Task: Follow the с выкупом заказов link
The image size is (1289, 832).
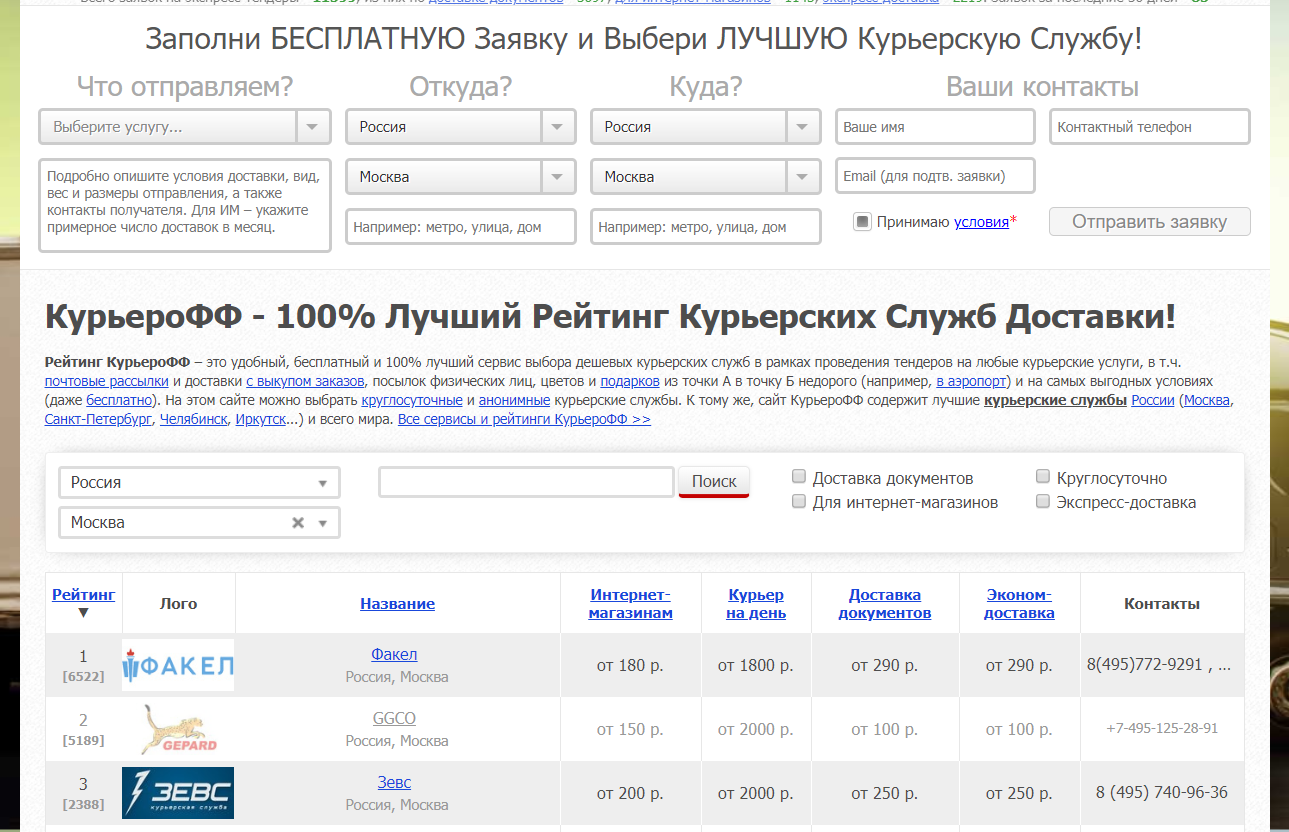Action: click(x=306, y=381)
